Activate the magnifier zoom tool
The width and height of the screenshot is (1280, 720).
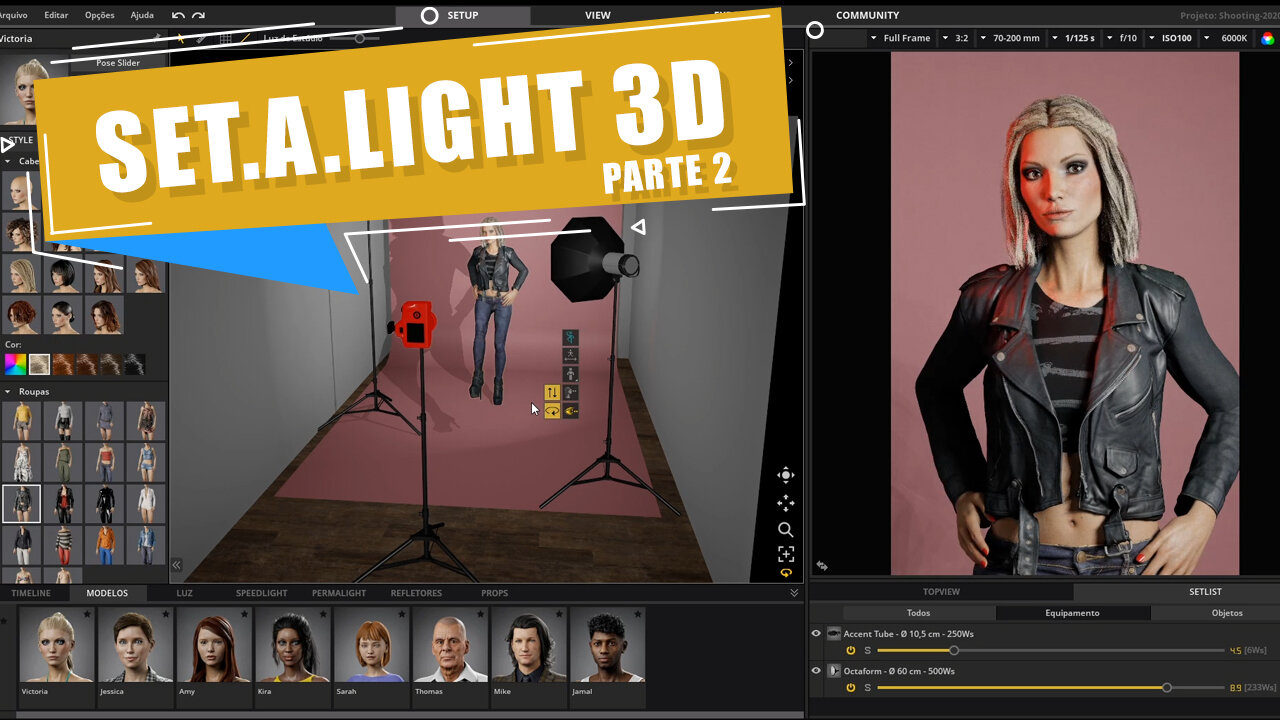[x=786, y=530]
